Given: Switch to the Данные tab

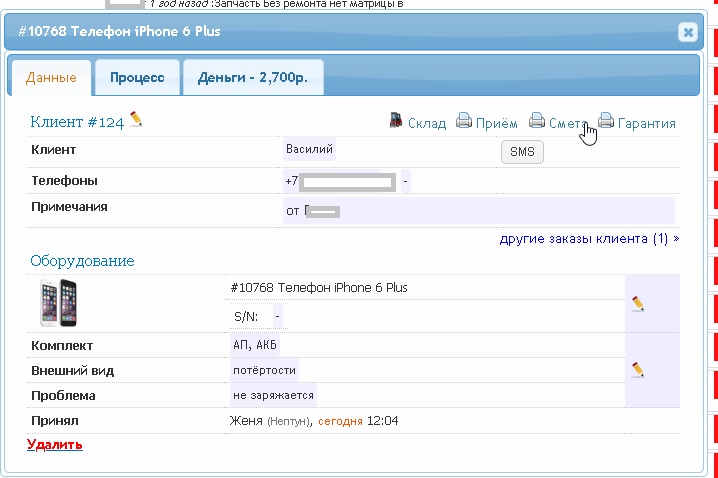Looking at the screenshot, I should pos(51,77).
